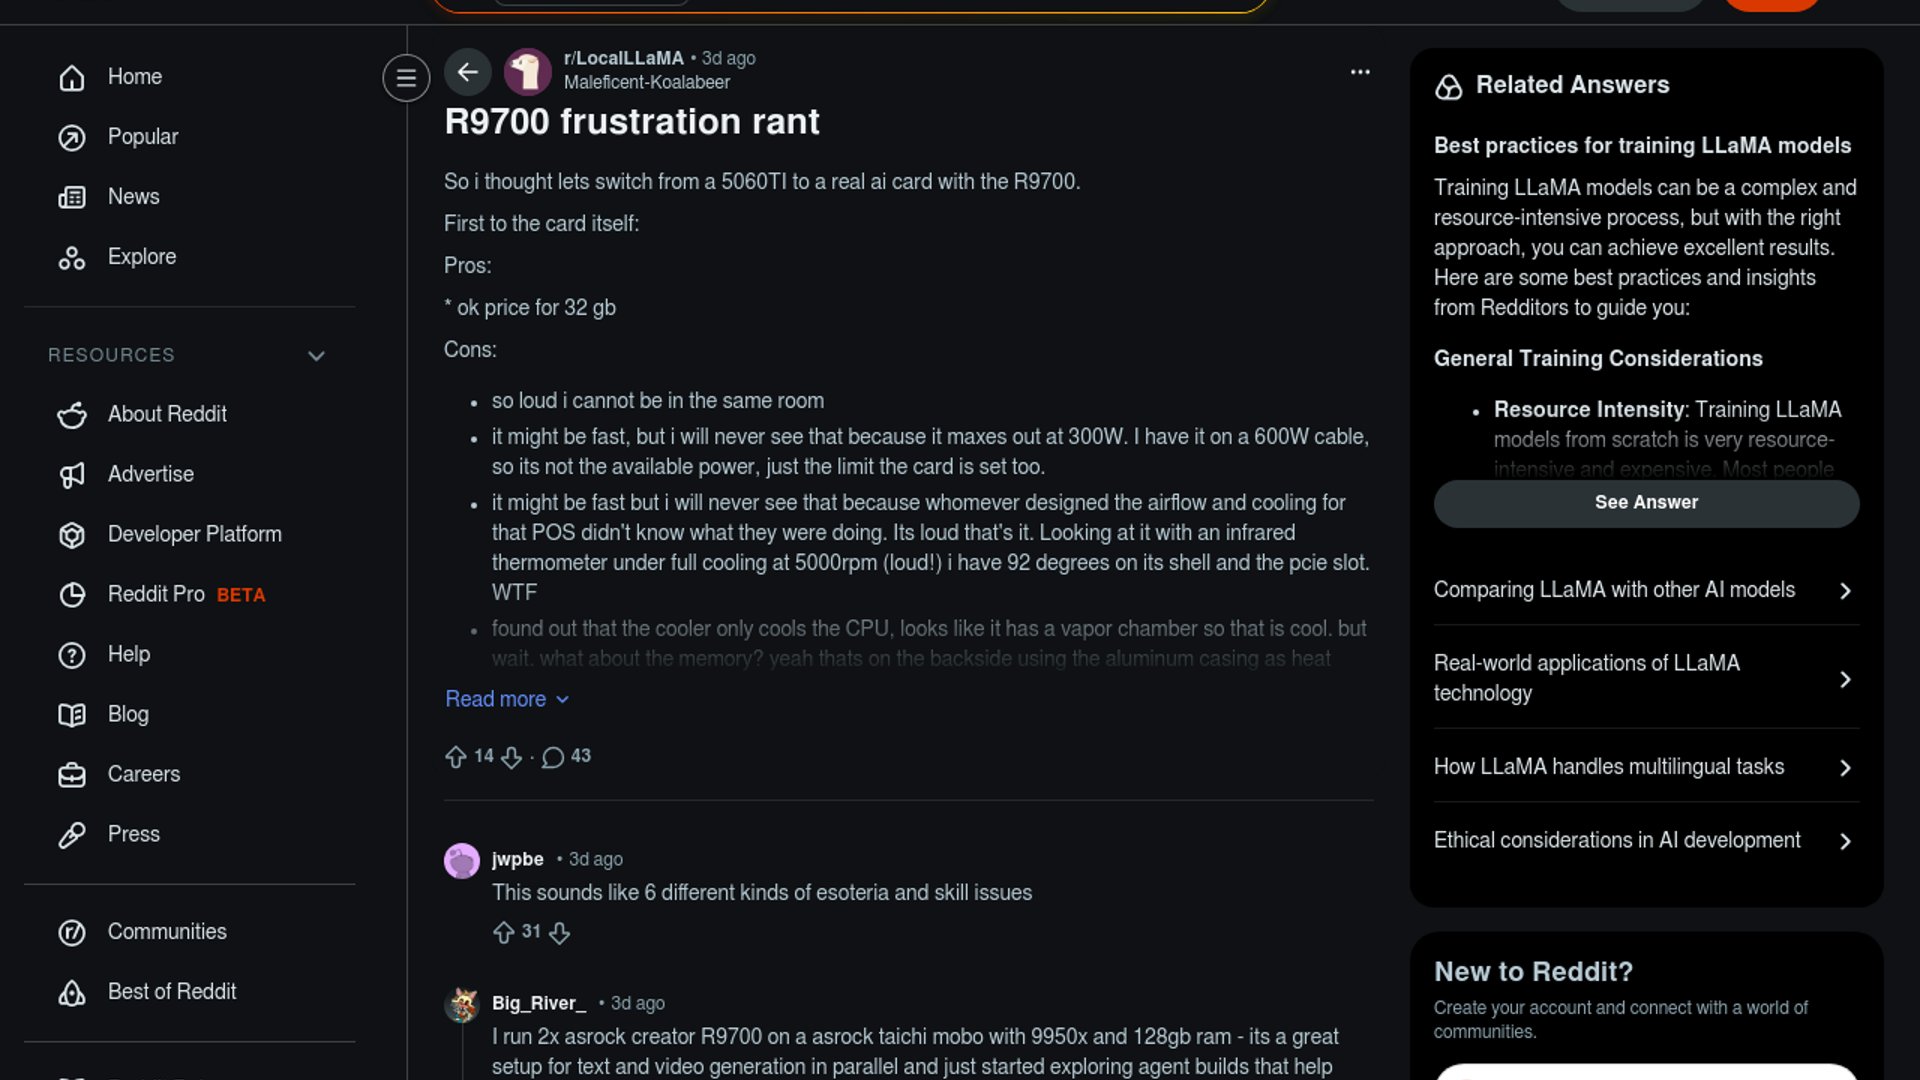Open the post's 43 comments
This screenshot has height=1080, width=1920.
coord(566,757)
